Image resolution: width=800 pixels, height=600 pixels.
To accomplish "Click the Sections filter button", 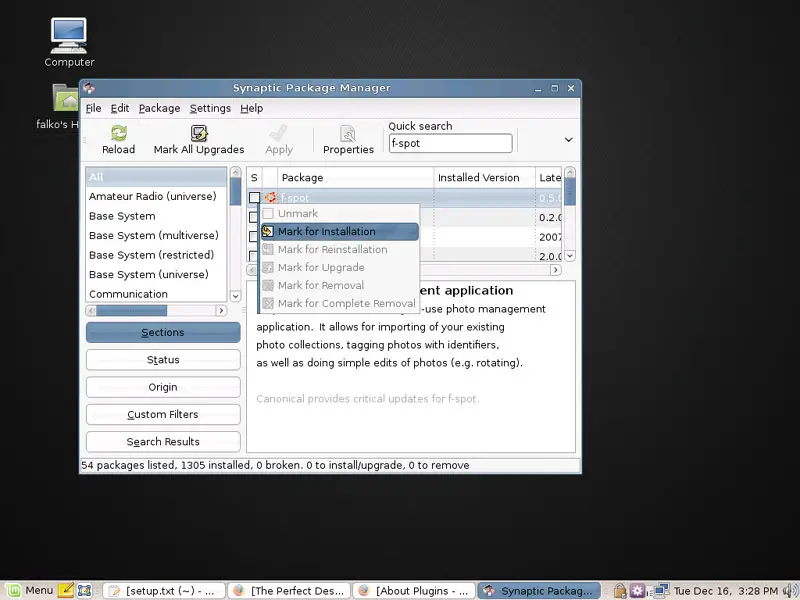I will pos(163,333).
